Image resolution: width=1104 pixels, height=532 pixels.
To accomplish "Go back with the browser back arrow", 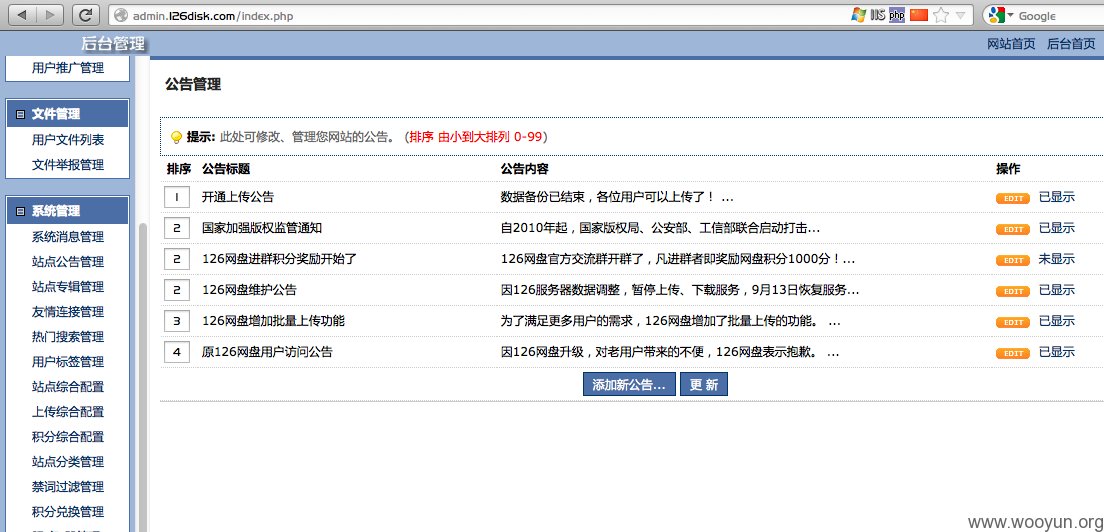I will [x=23, y=15].
